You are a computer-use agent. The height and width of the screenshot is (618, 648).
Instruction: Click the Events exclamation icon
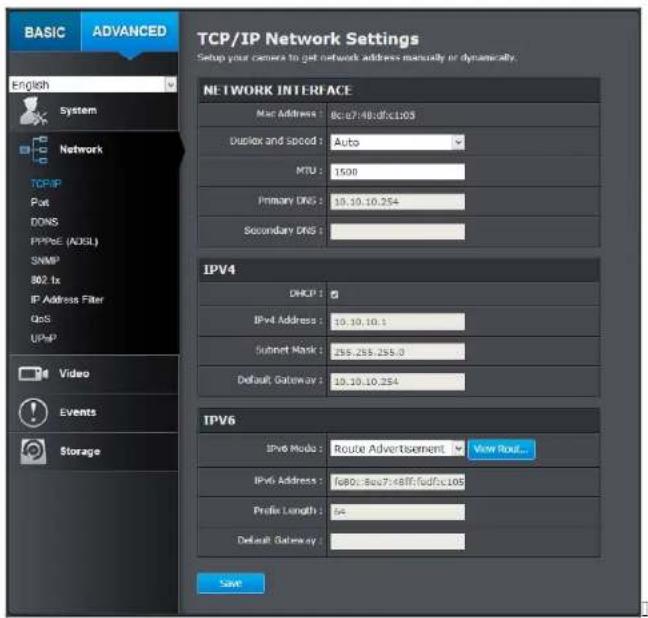tap(33, 412)
